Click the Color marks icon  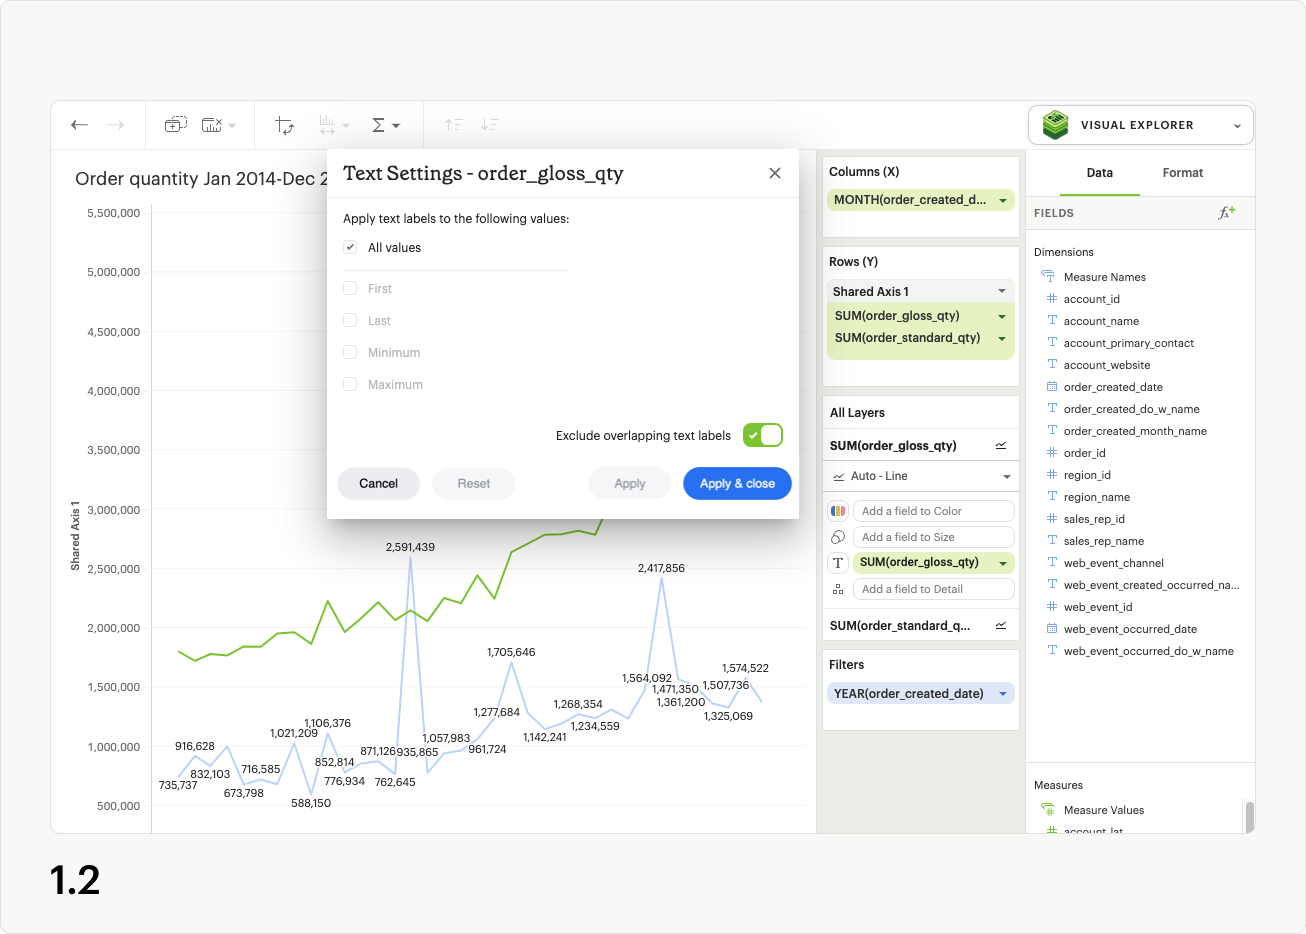click(x=838, y=511)
